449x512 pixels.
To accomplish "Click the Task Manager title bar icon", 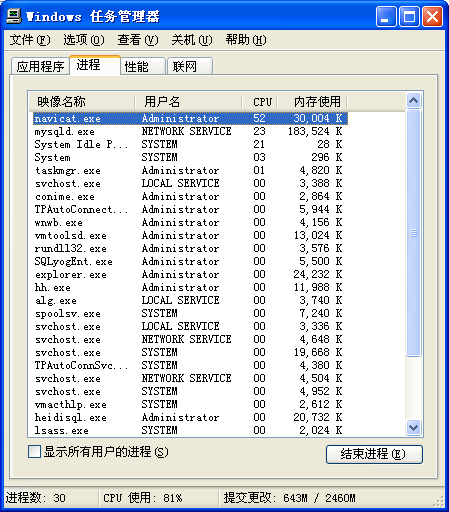I will pos(14,16).
